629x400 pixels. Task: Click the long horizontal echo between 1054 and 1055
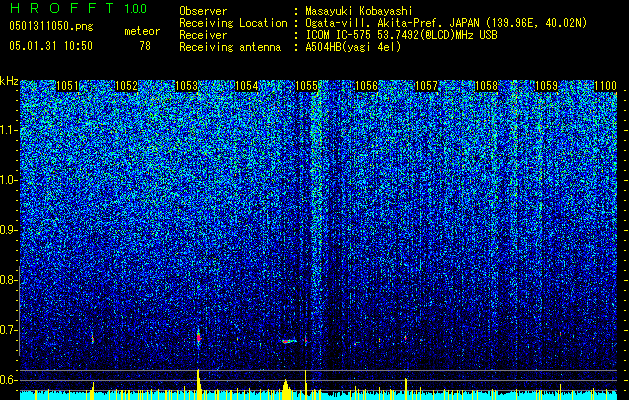pos(289,341)
